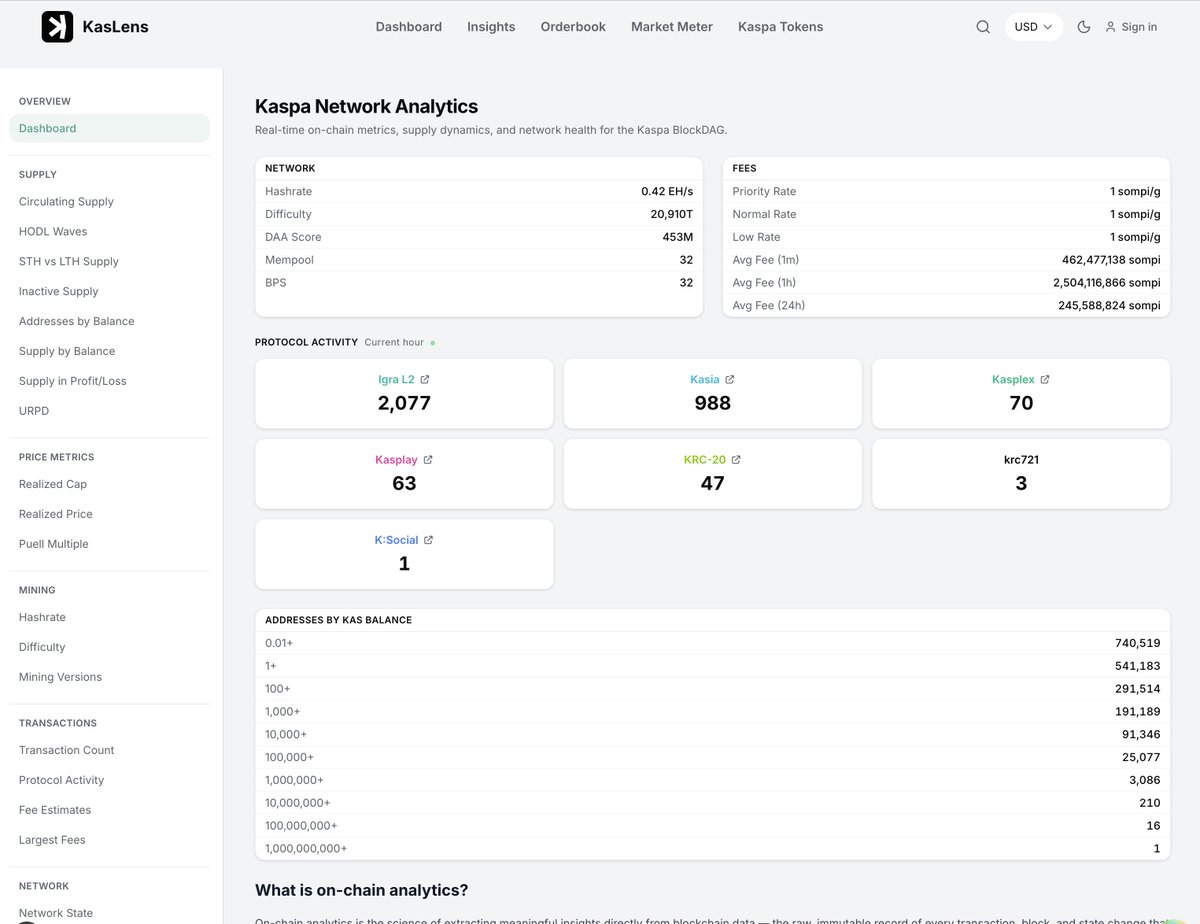Open Largest Fees page
1200x924 pixels.
52,840
